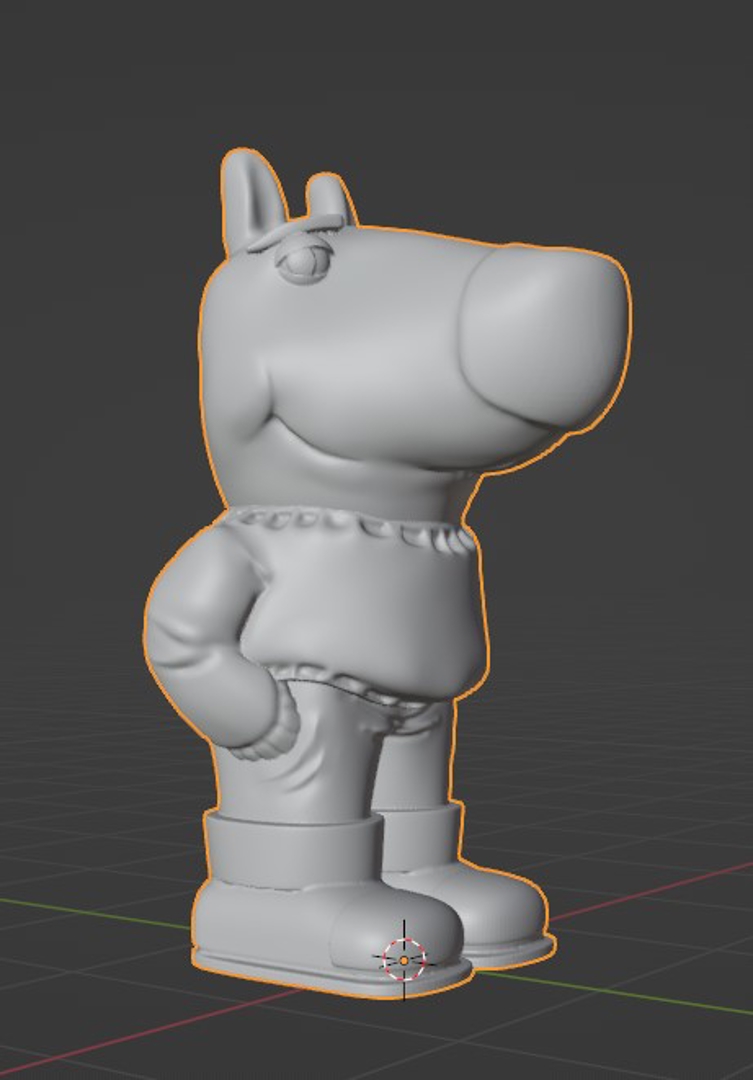Click the 3D cursor crosshair on the boot

404,960
